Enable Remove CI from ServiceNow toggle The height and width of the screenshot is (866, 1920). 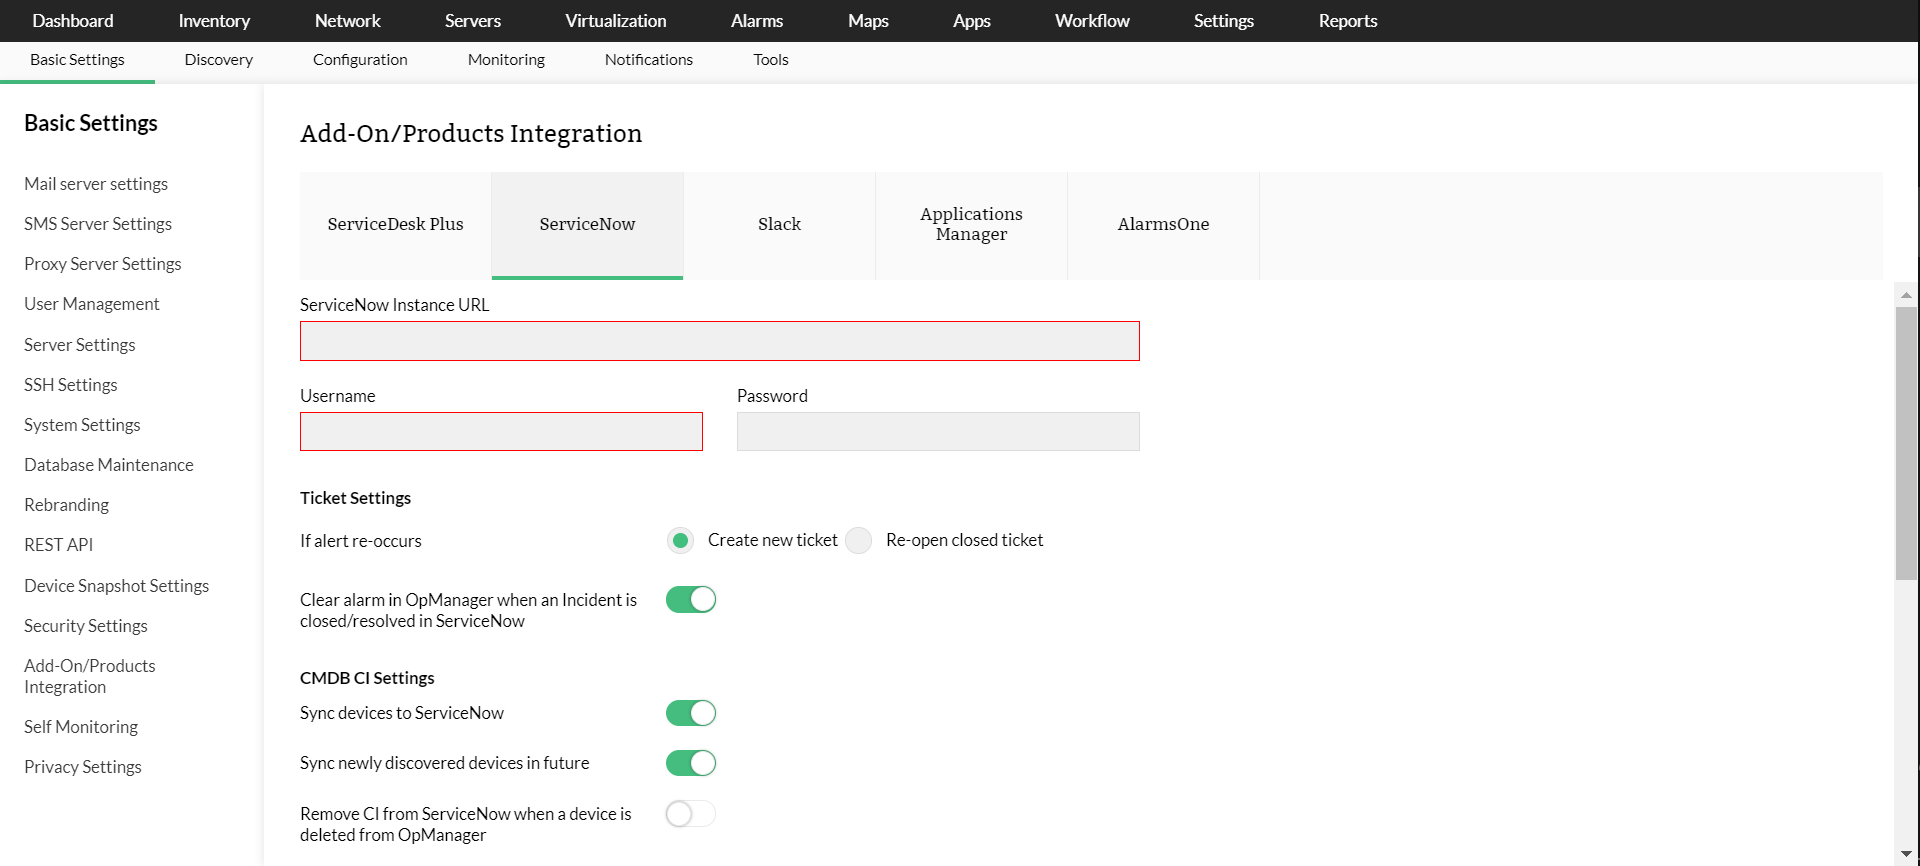pyautogui.click(x=691, y=814)
